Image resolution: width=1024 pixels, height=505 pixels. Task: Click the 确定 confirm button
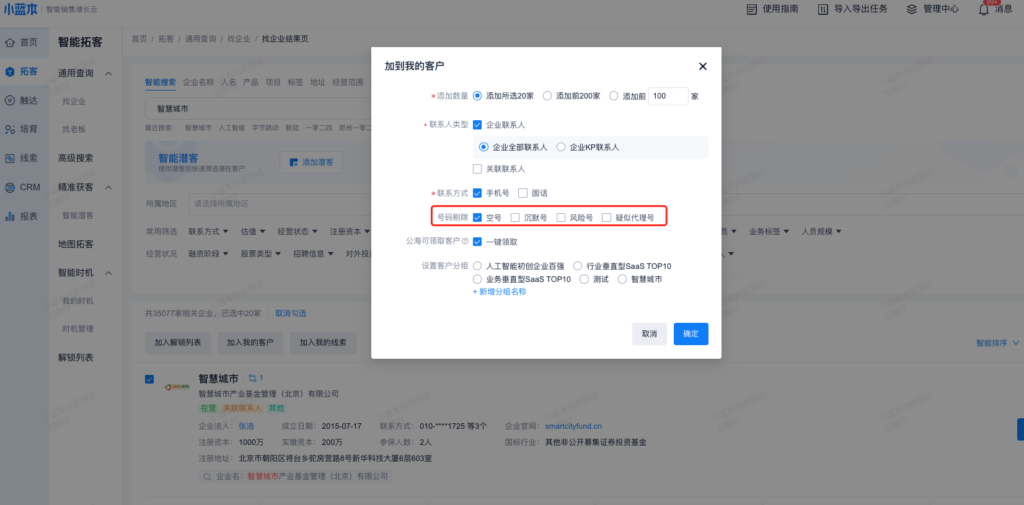point(690,334)
